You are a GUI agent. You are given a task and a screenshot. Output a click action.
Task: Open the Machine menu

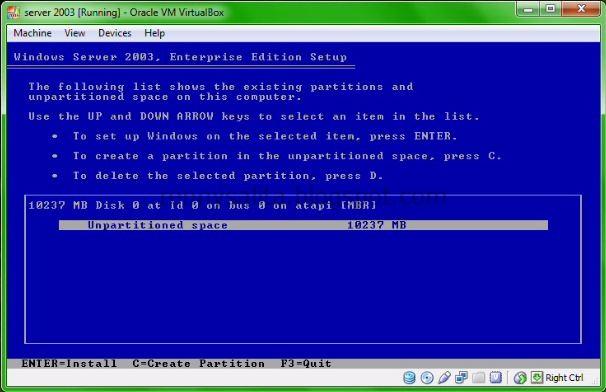tap(32, 33)
